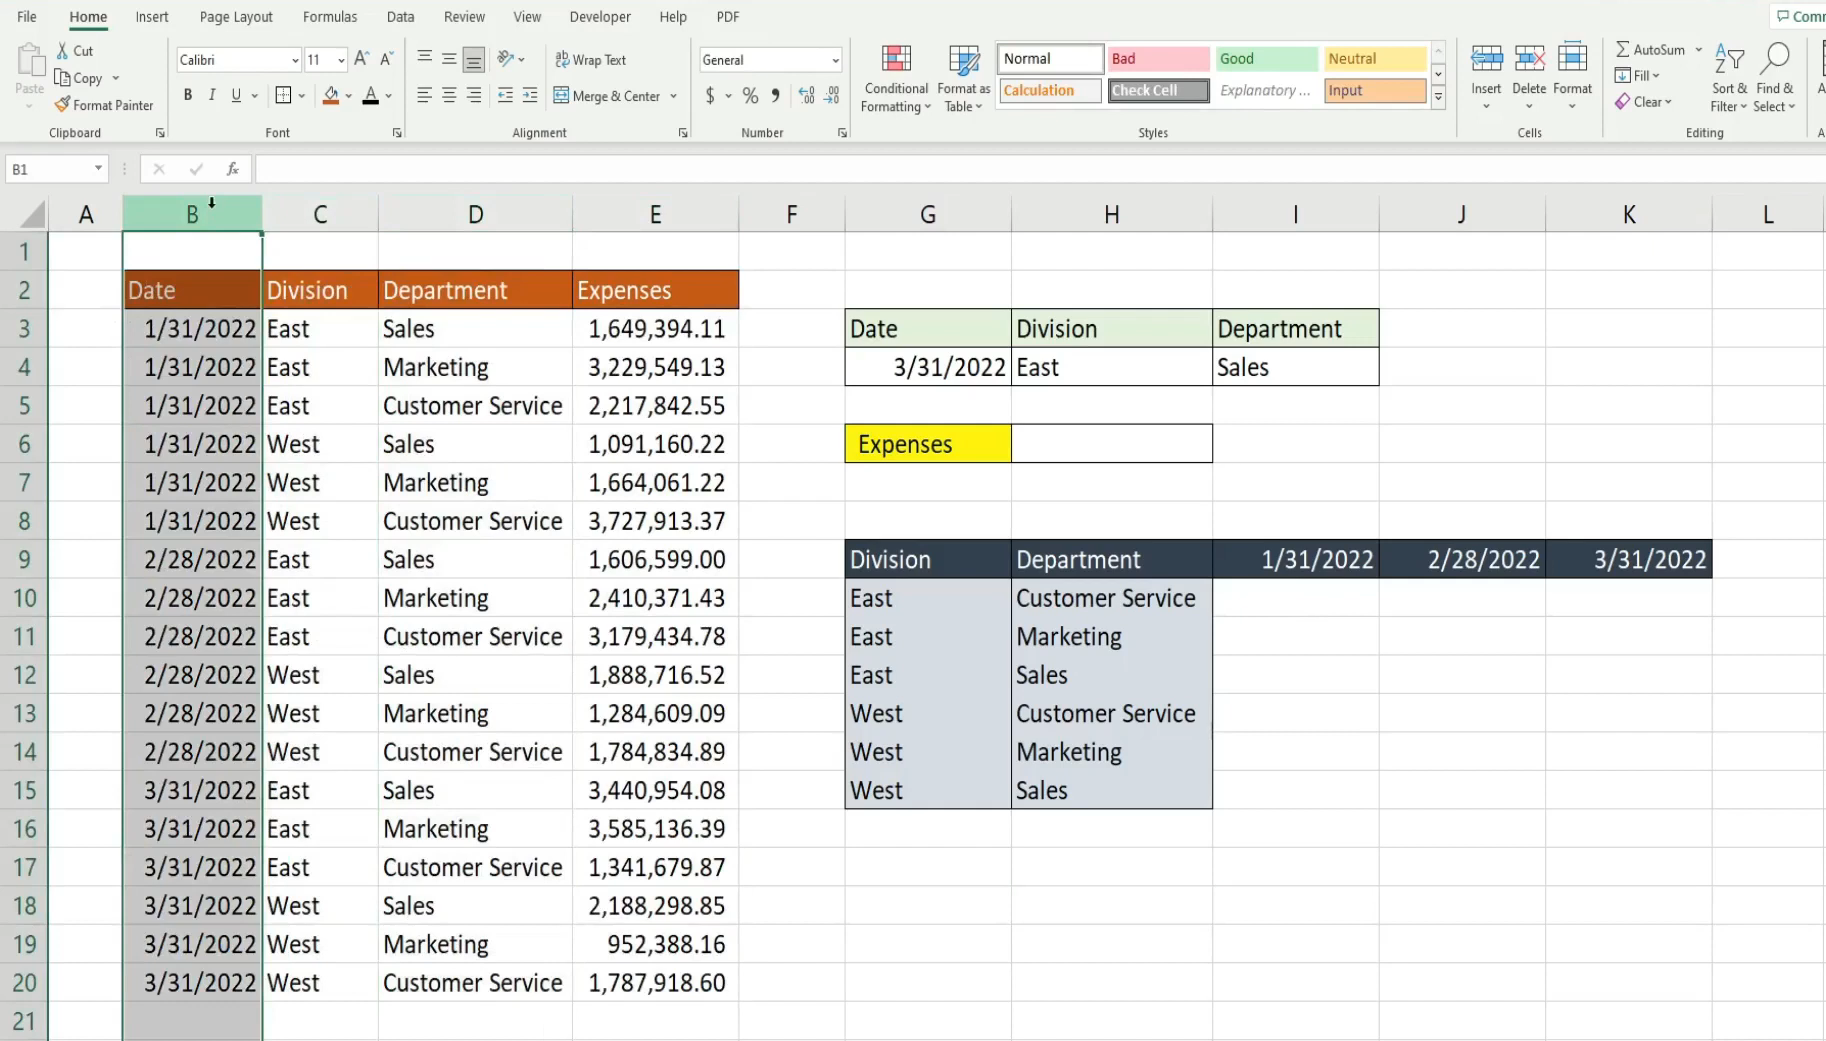
Task: Apply Accounting dollar number format
Action: coord(710,96)
